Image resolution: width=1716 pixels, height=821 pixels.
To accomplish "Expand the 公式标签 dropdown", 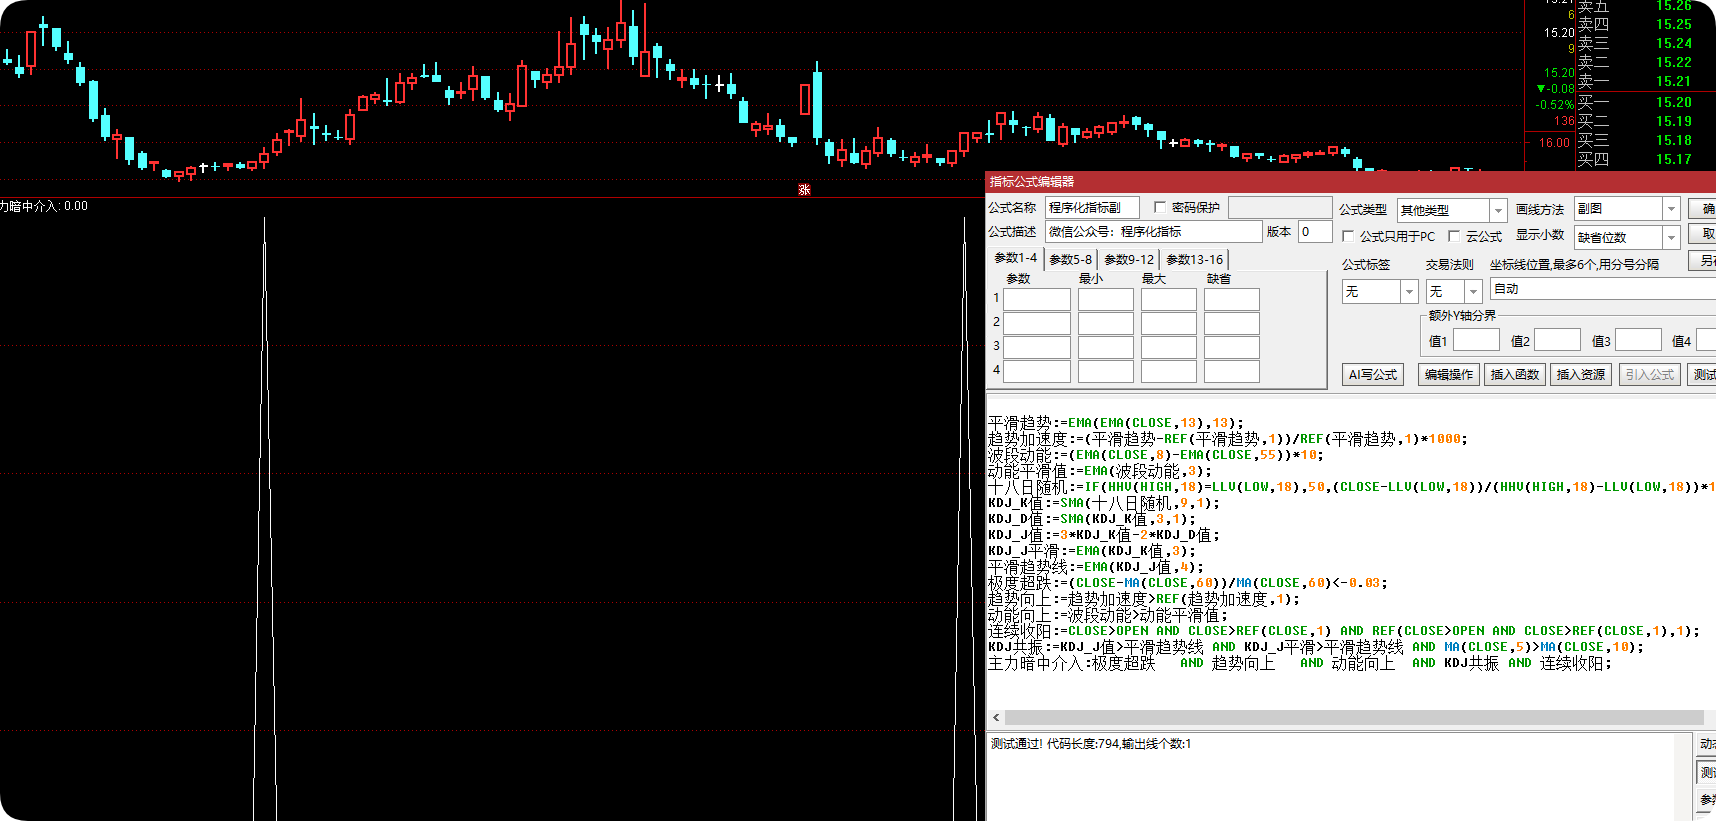I will click(x=1380, y=291).
